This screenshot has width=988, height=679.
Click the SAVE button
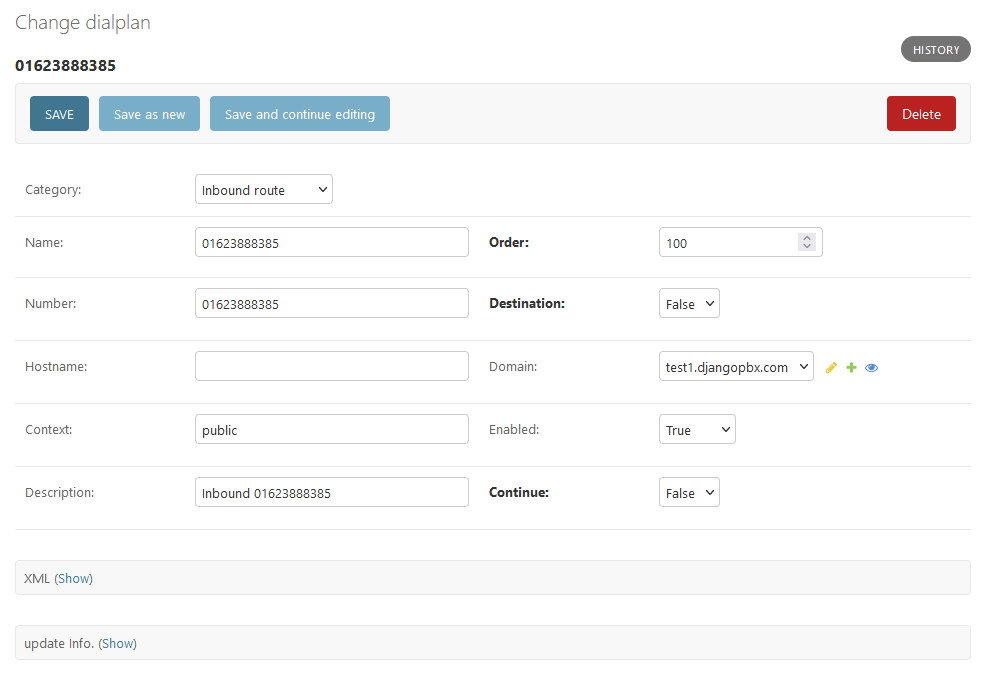(x=59, y=114)
